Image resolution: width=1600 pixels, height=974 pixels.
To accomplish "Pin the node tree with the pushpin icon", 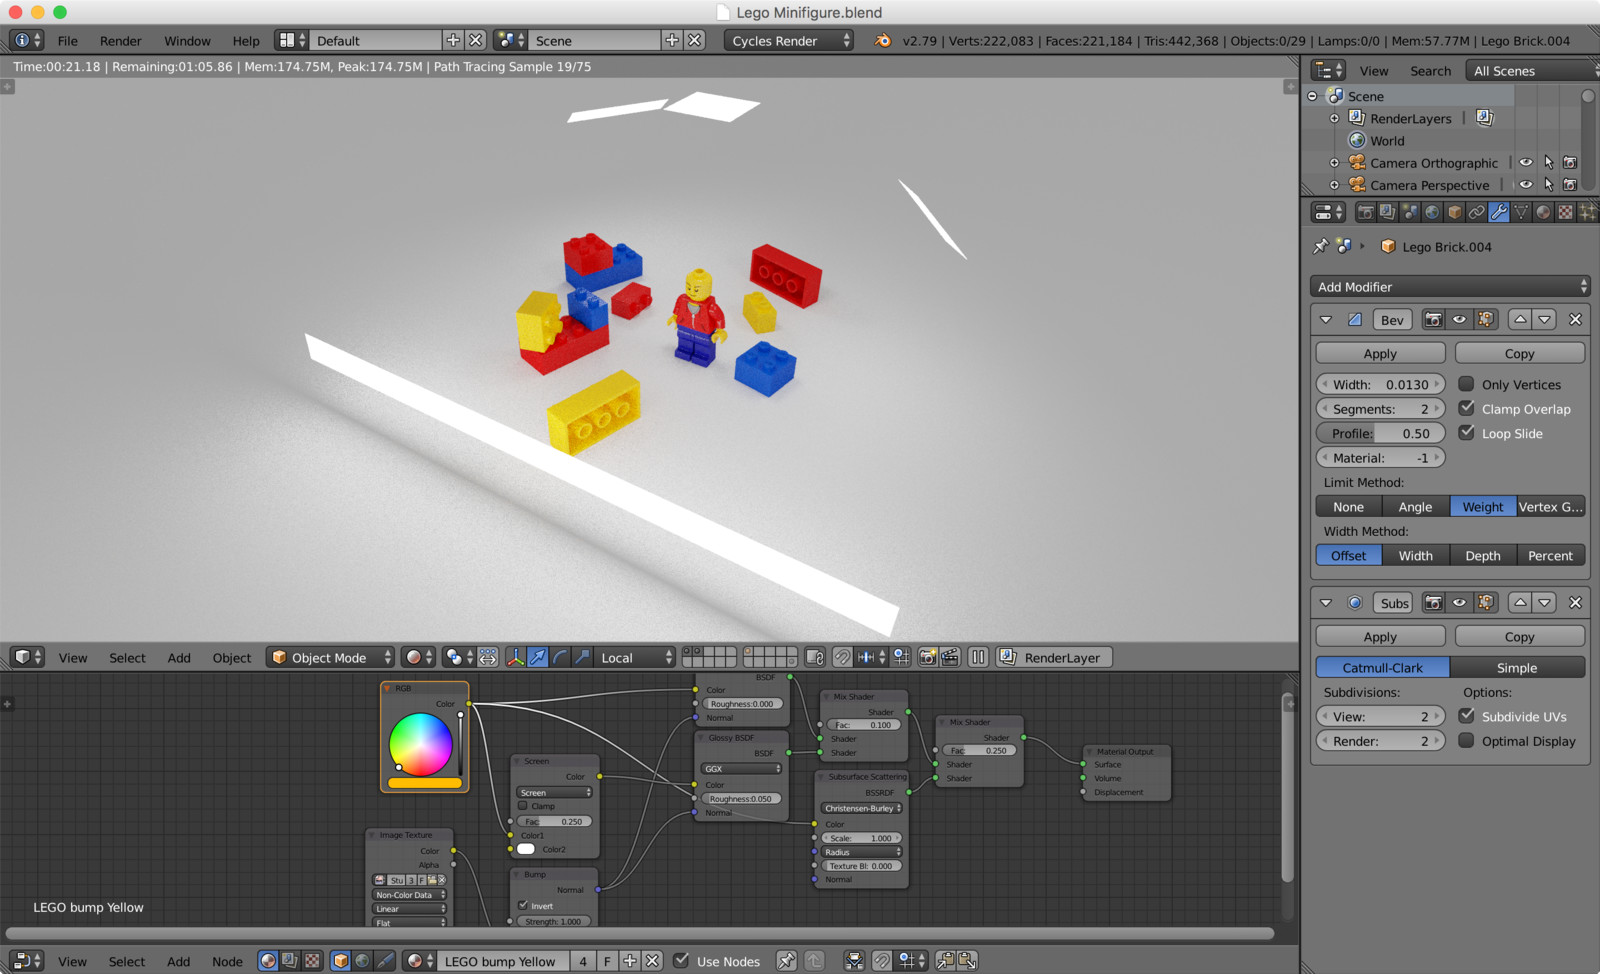I will click(x=787, y=961).
